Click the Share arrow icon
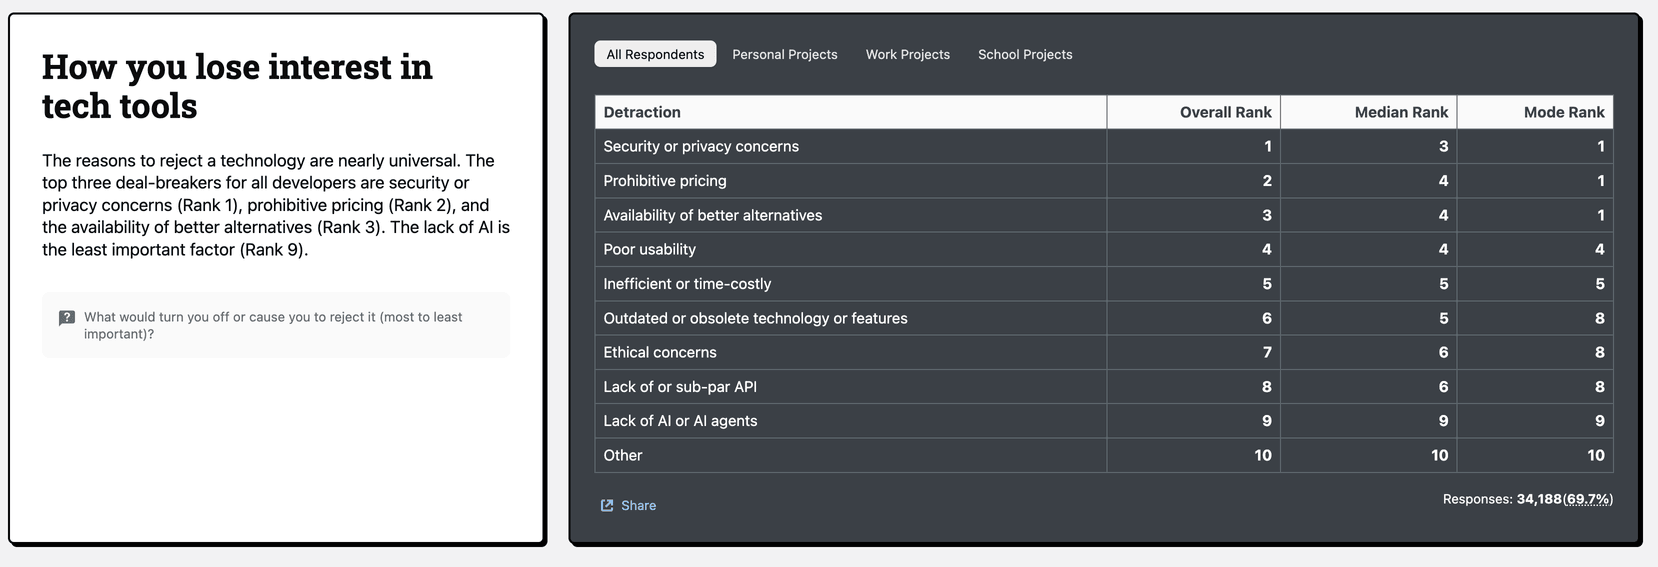This screenshot has width=1658, height=567. [607, 506]
